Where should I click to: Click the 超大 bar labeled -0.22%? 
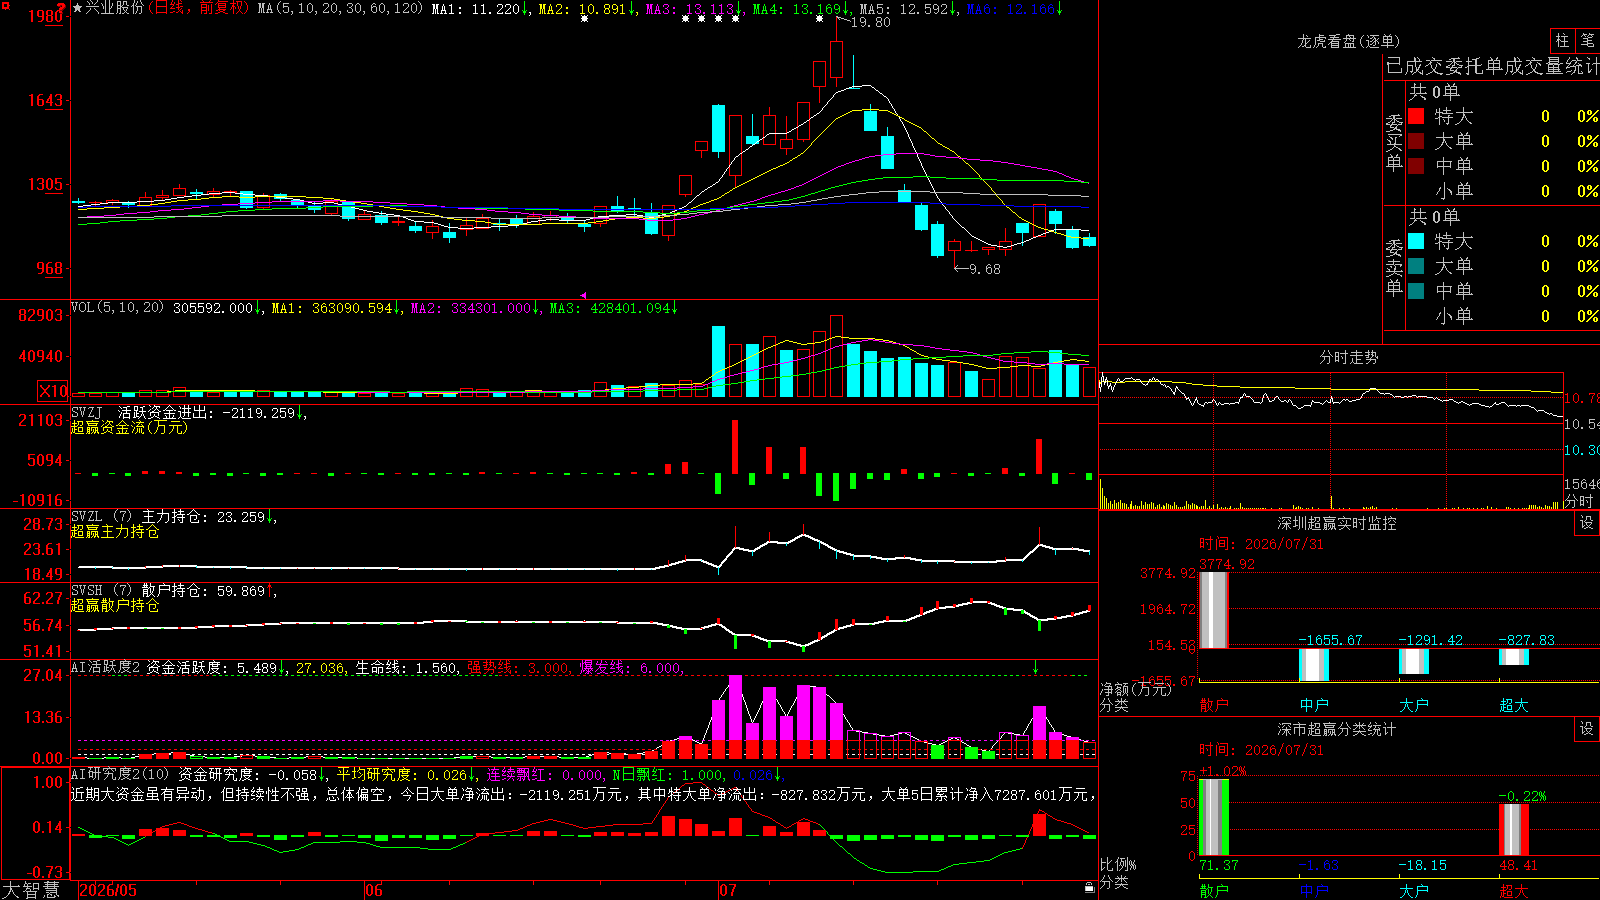point(1514,830)
